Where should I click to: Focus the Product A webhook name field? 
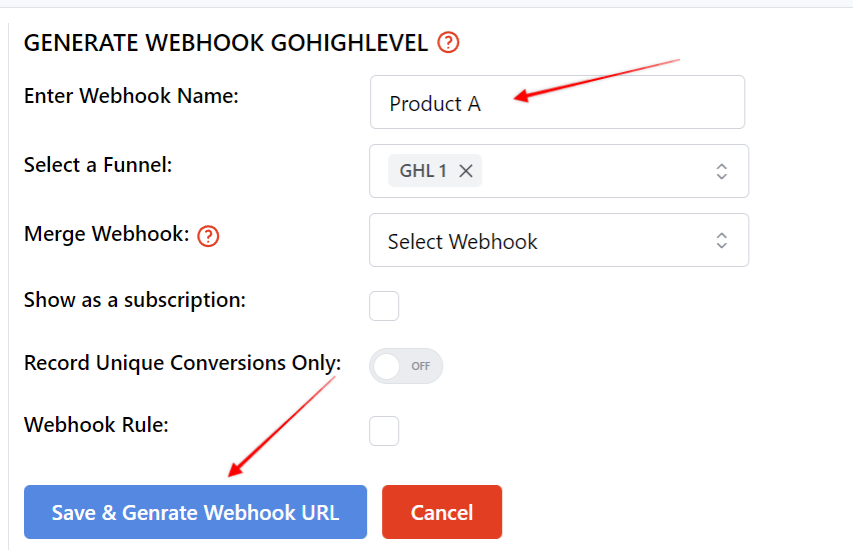coord(557,102)
